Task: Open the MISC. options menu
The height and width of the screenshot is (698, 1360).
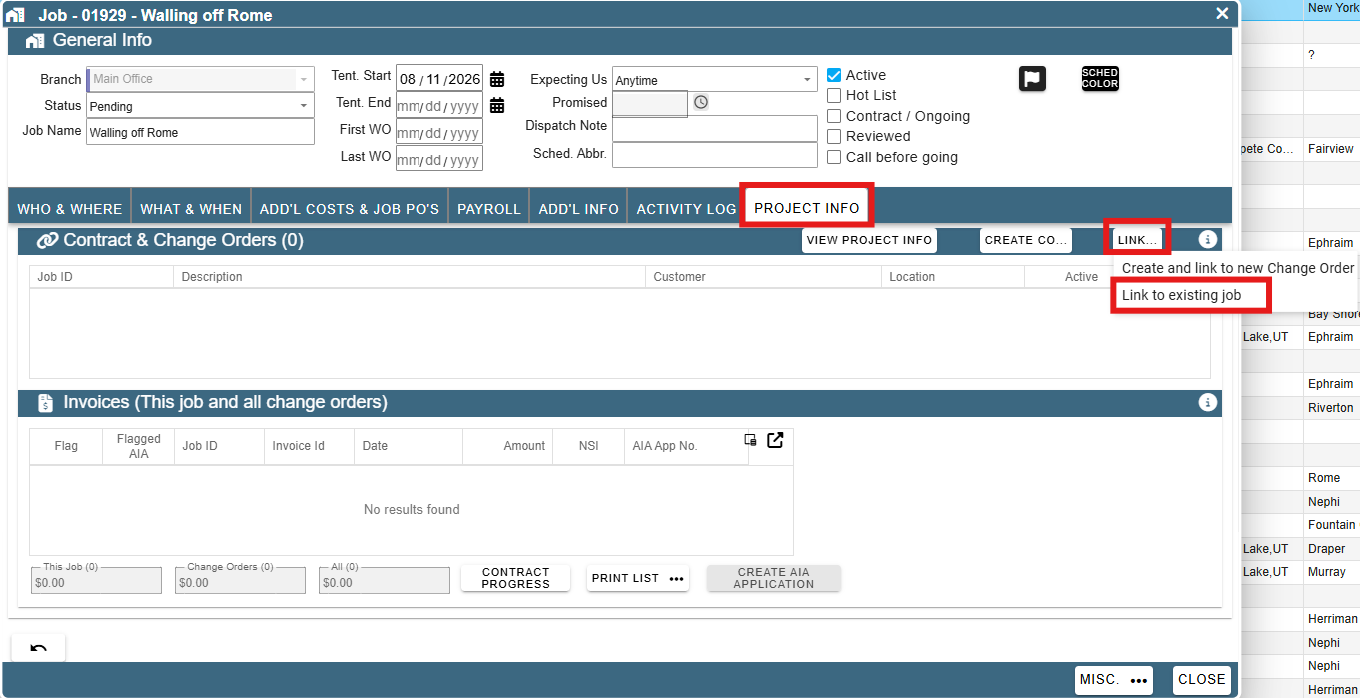Action: point(1114,680)
